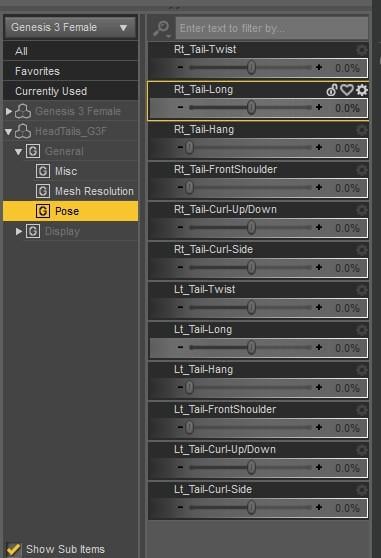Screen dimensions: 381x558
Task: Open the Genesis 3 Female dropdown
Action: pos(70,27)
